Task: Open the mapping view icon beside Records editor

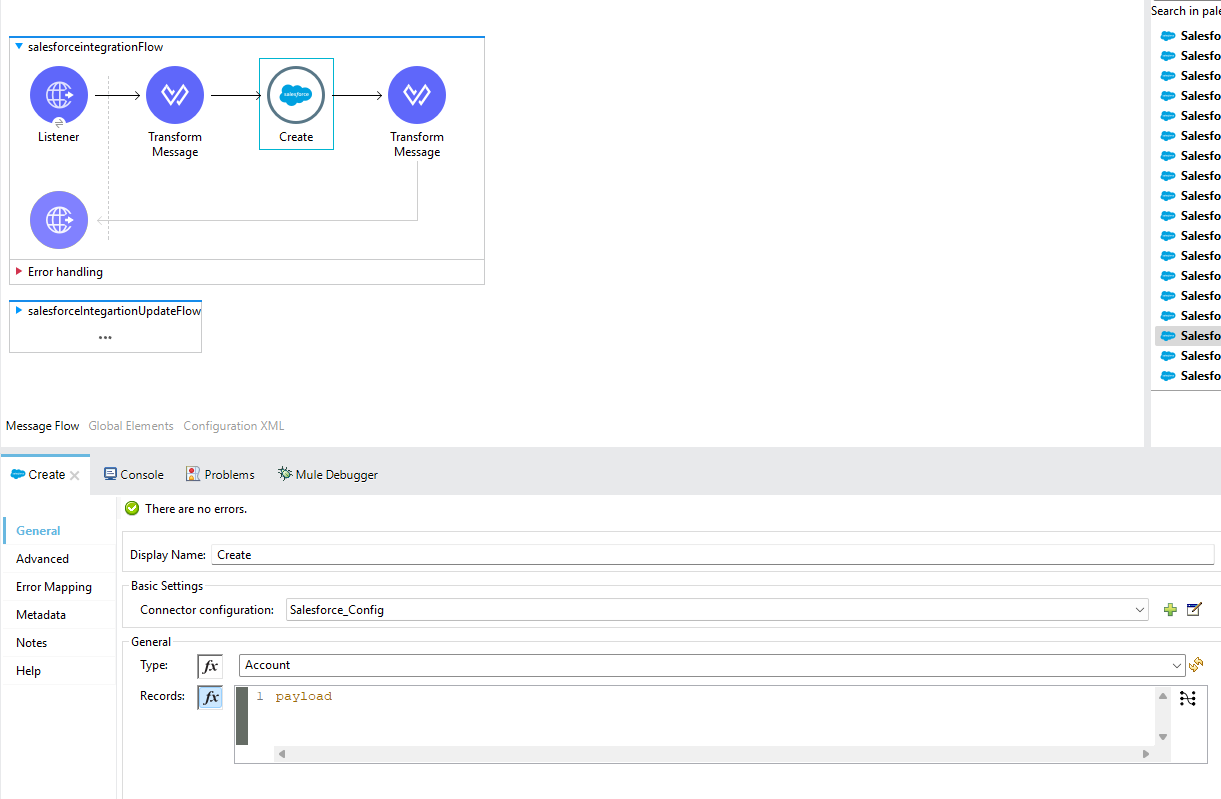Action: coord(1187,698)
